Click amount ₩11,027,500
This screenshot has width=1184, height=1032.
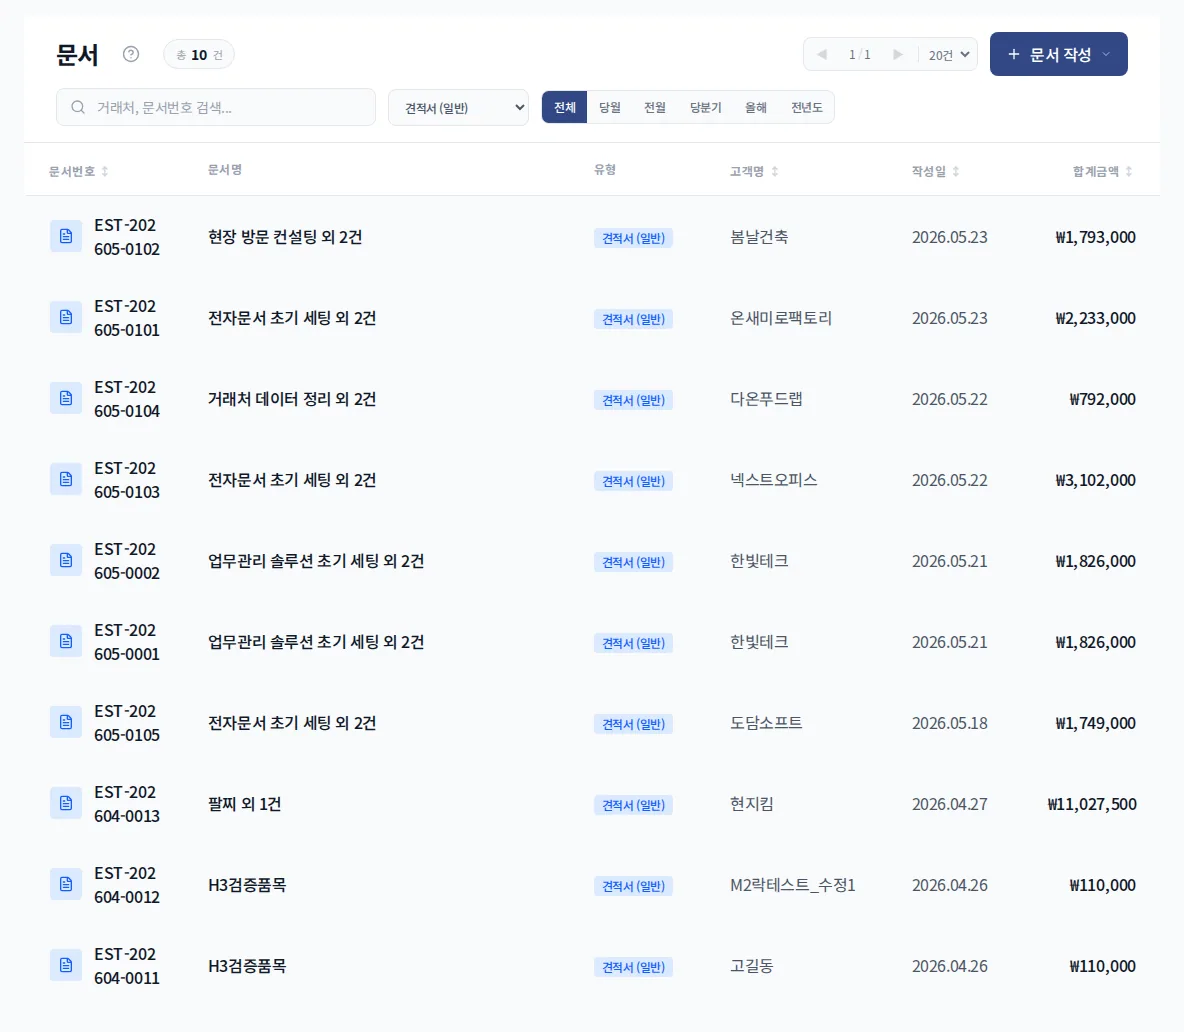pos(1092,804)
